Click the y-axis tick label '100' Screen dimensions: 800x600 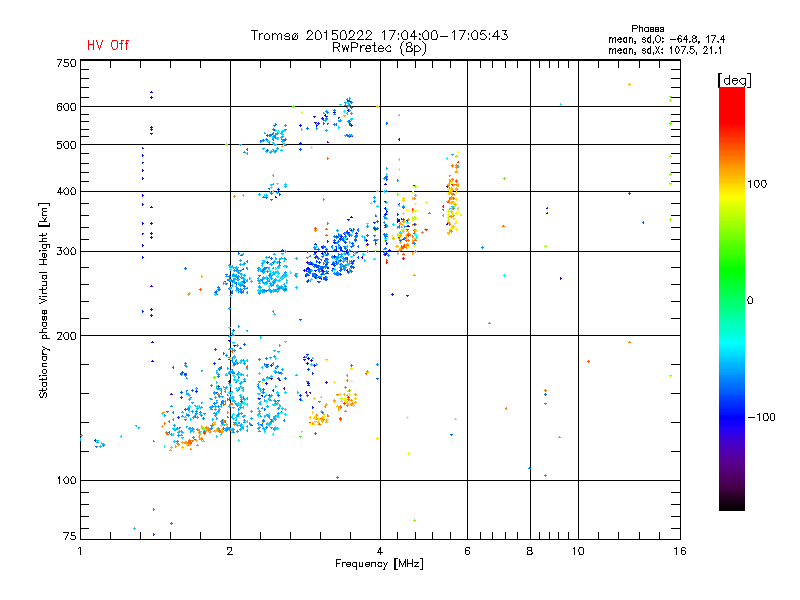coord(66,481)
